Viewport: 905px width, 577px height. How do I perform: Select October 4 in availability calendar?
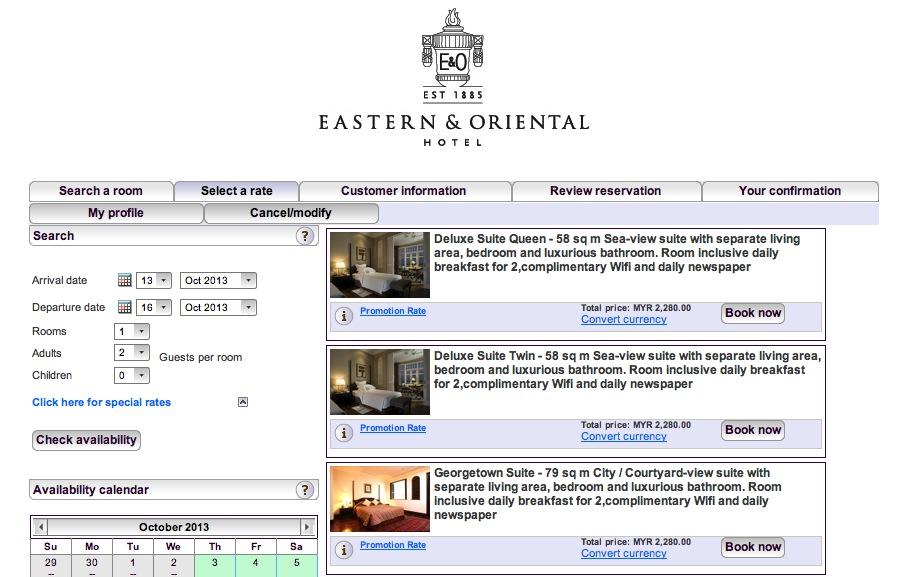256,565
